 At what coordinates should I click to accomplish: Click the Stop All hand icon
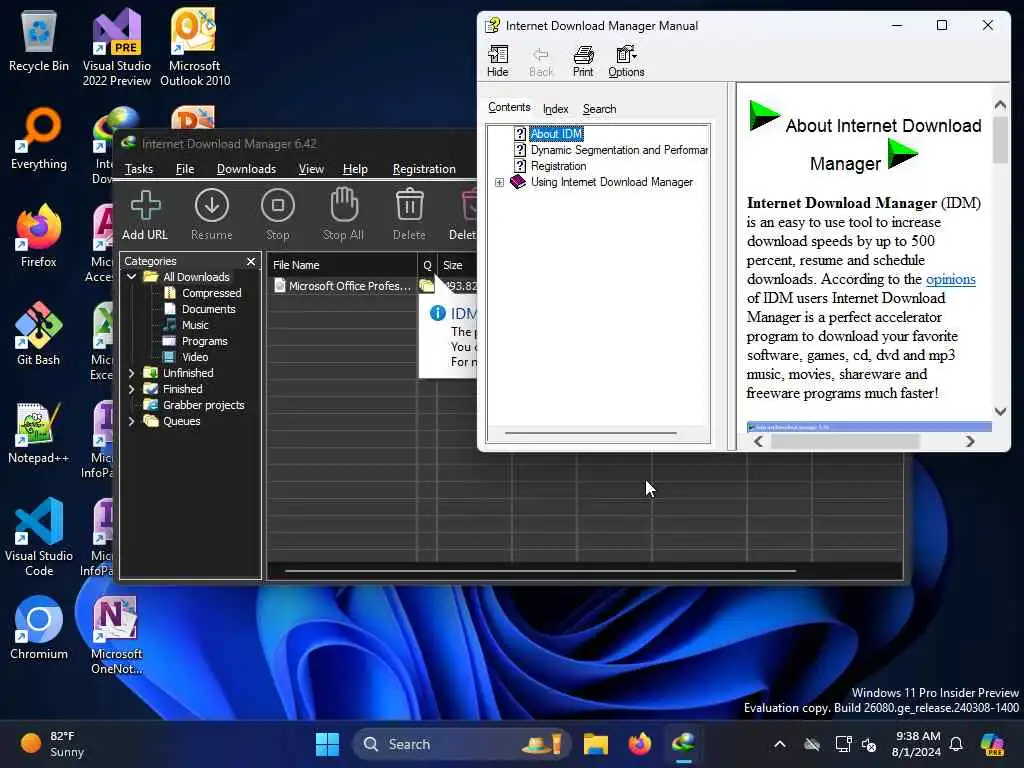(344, 215)
